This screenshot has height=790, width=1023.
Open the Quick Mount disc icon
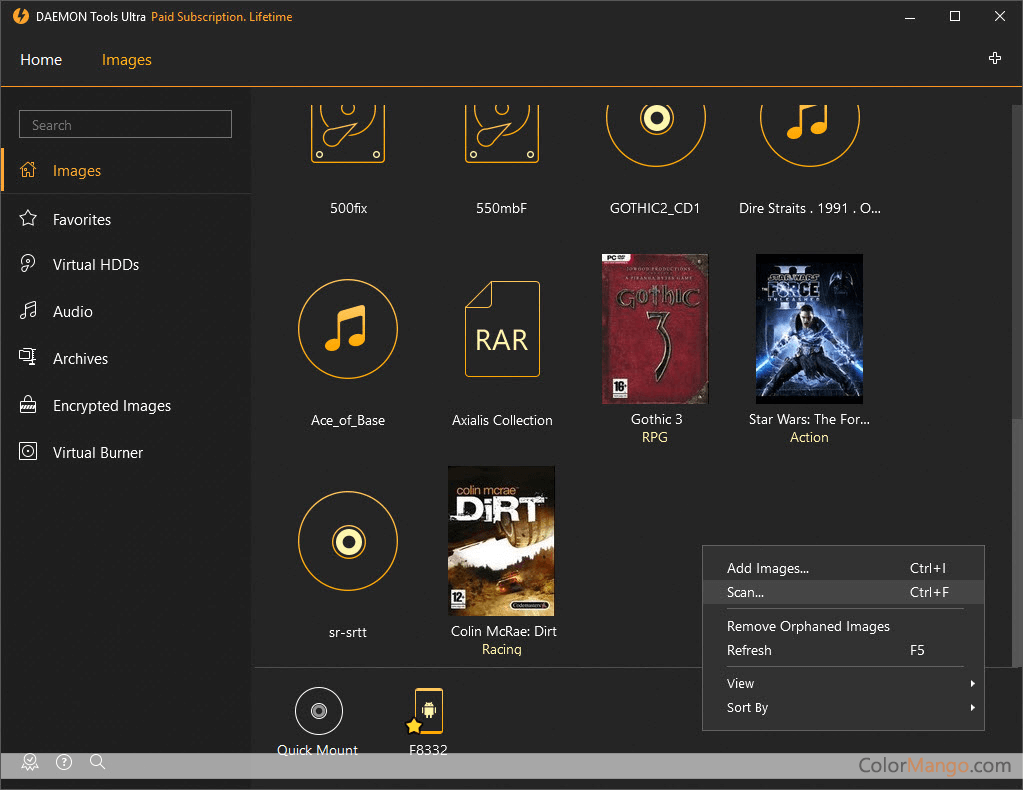point(318,711)
